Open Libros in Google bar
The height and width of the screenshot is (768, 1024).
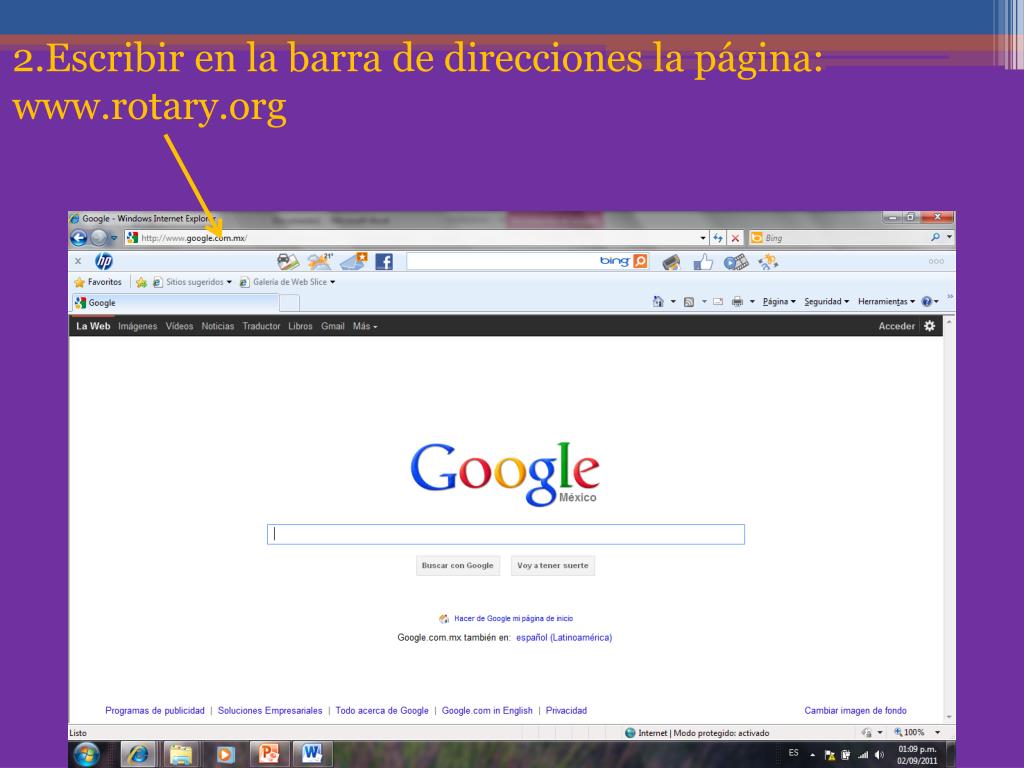pyautogui.click(x=300, y=326)
